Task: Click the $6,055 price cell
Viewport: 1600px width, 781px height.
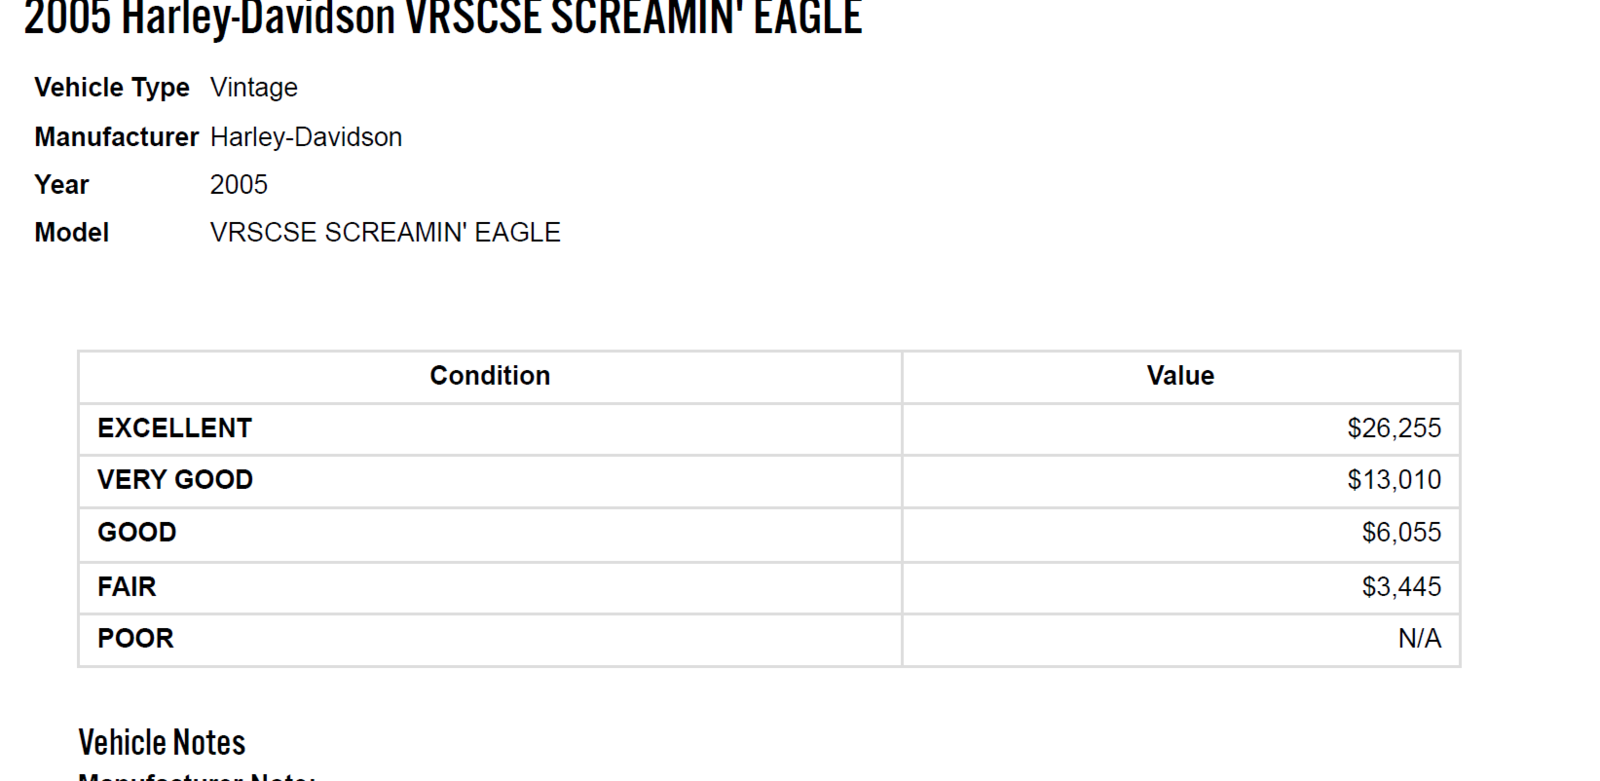Action: click(x=1401, y=533)
